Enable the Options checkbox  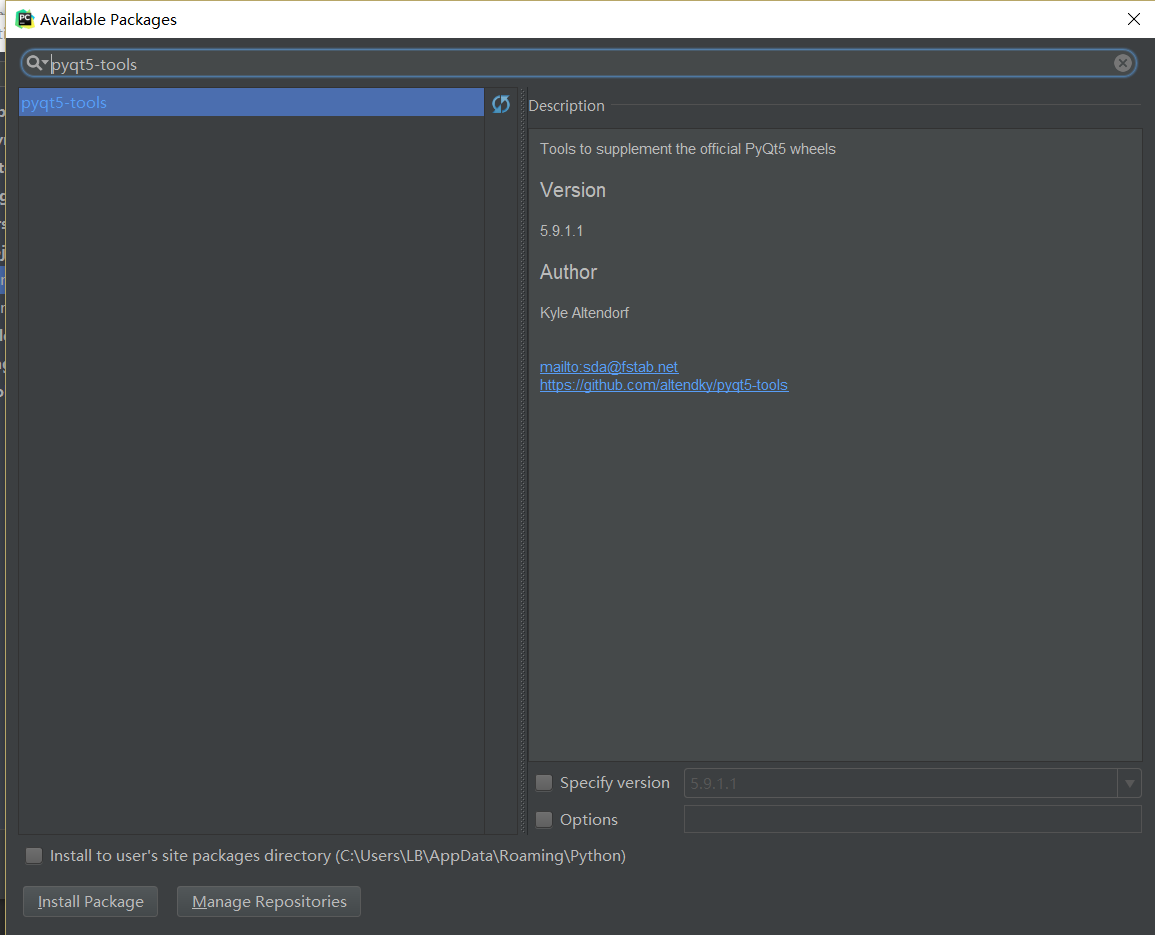point(544,819)
